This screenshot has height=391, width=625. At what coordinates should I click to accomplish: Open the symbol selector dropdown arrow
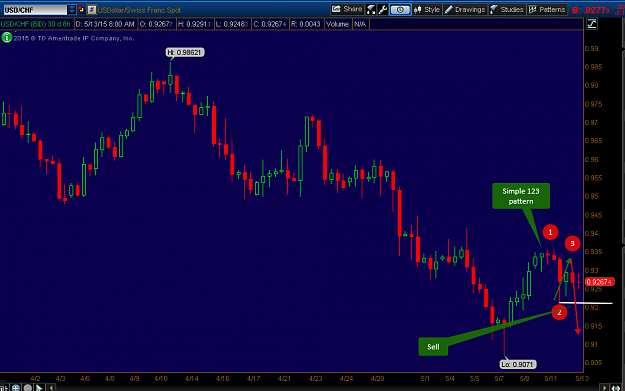click(72, 10)
